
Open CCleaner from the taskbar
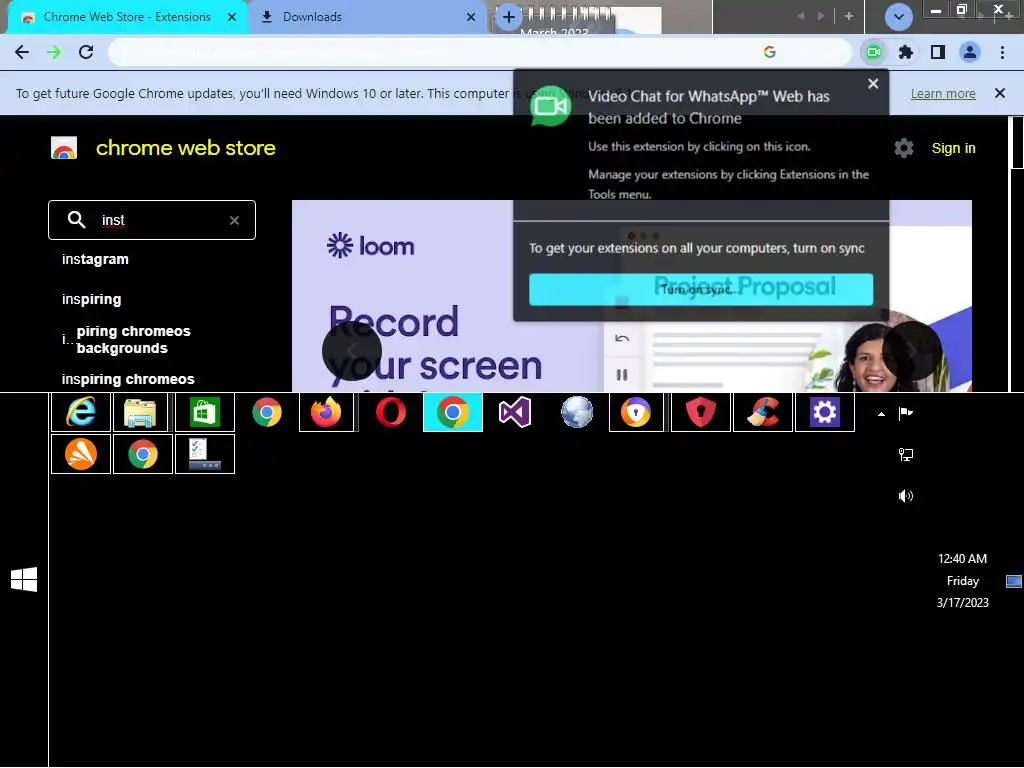[763, 412]
